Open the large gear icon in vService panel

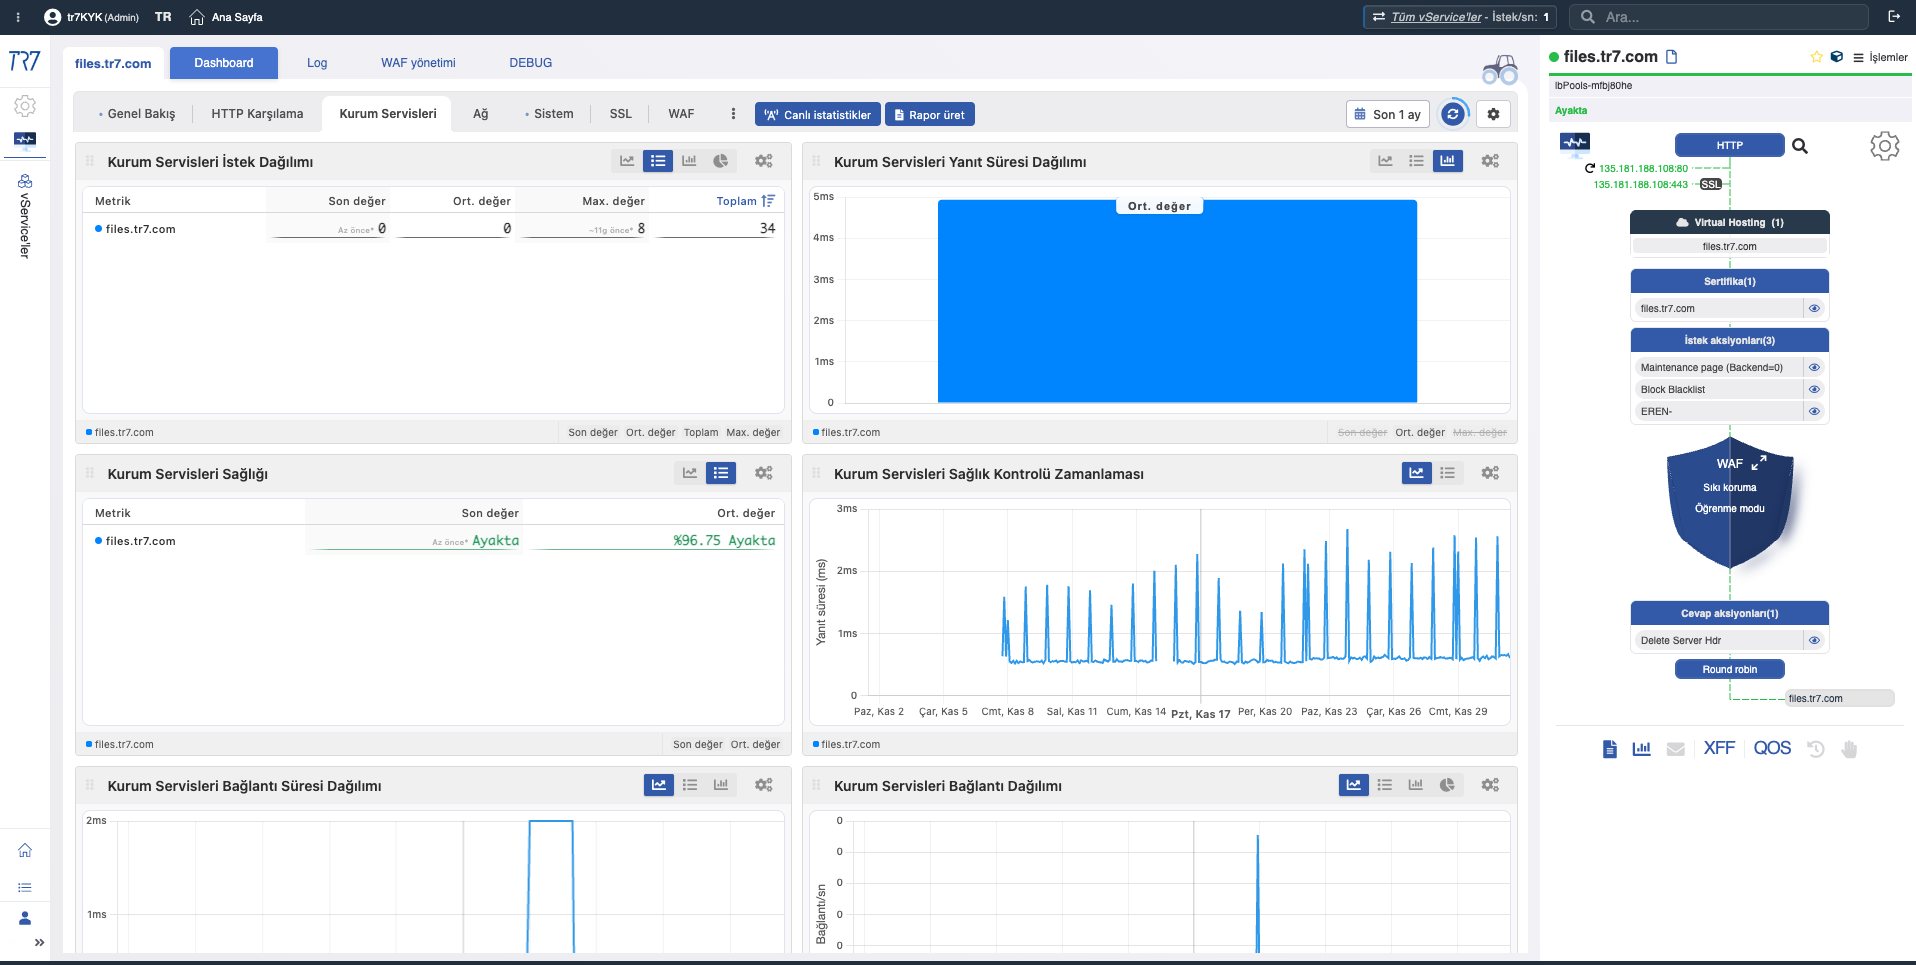[1884, 146]
